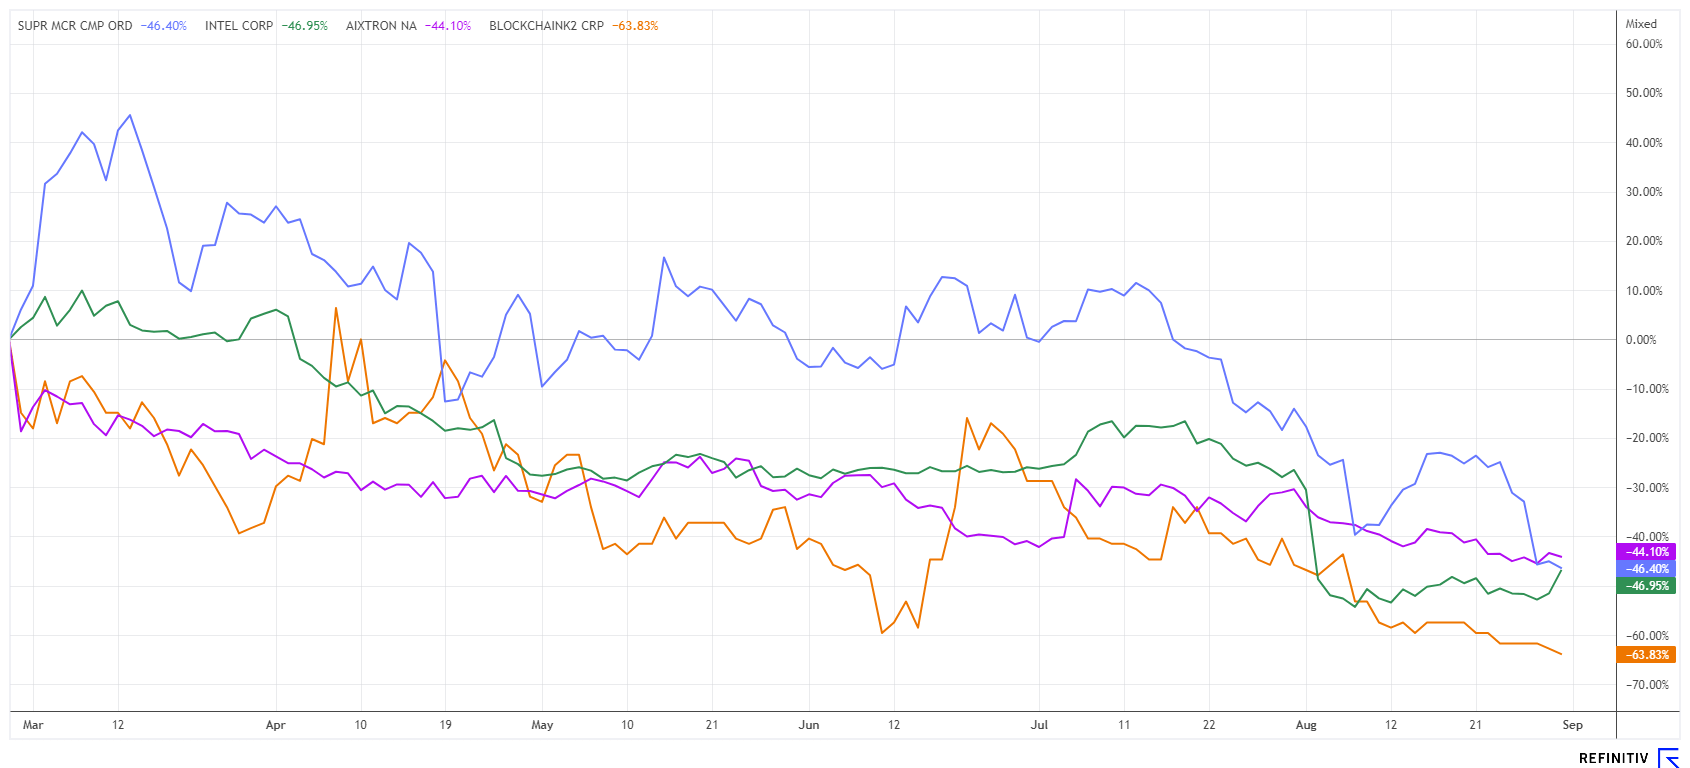1690x768 pixels.
Task: Click the Mar date label on time axis
Action: pyautogui.click(x=33, y=725)
